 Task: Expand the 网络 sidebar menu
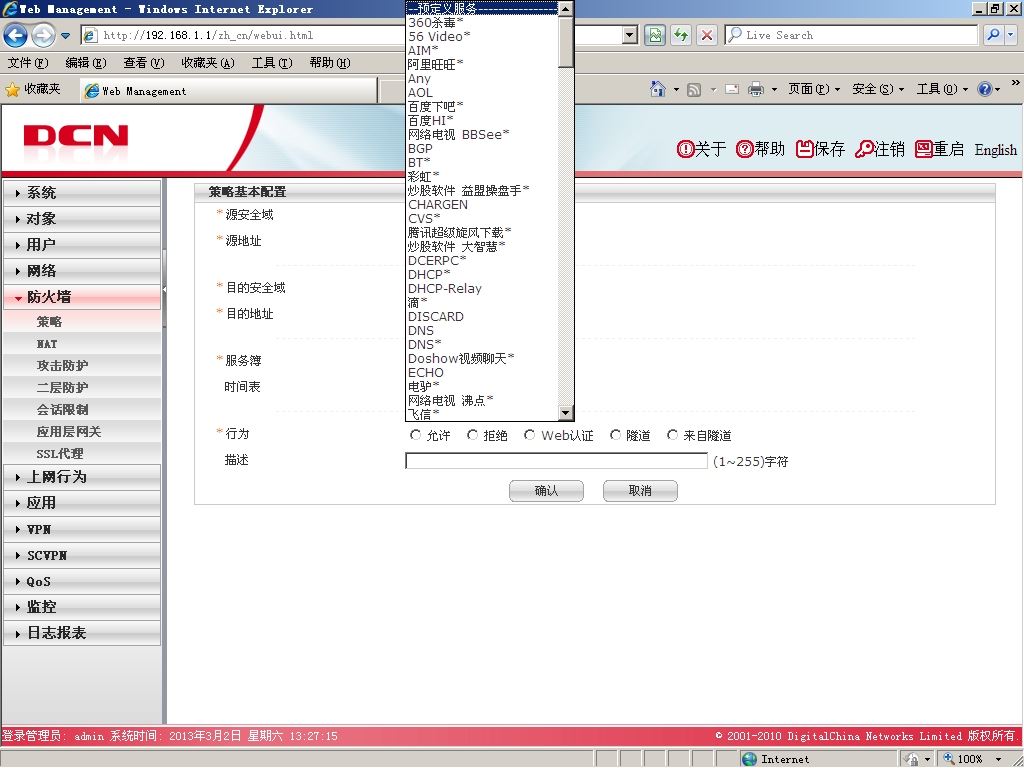click(x=82, y=271)
